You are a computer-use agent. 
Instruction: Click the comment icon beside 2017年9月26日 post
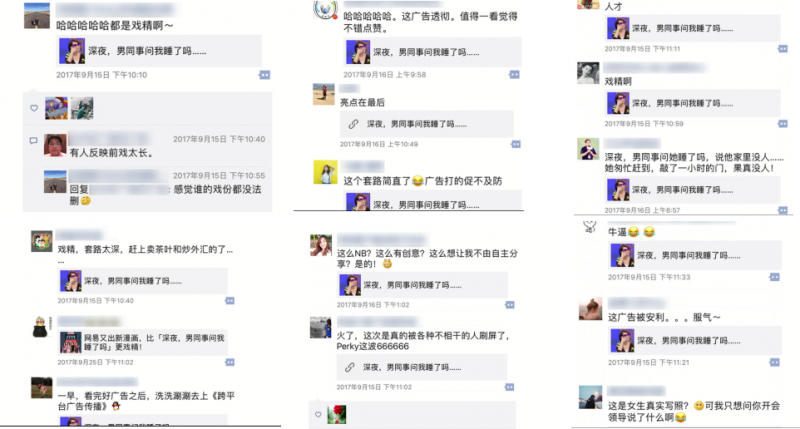[230, 362]
